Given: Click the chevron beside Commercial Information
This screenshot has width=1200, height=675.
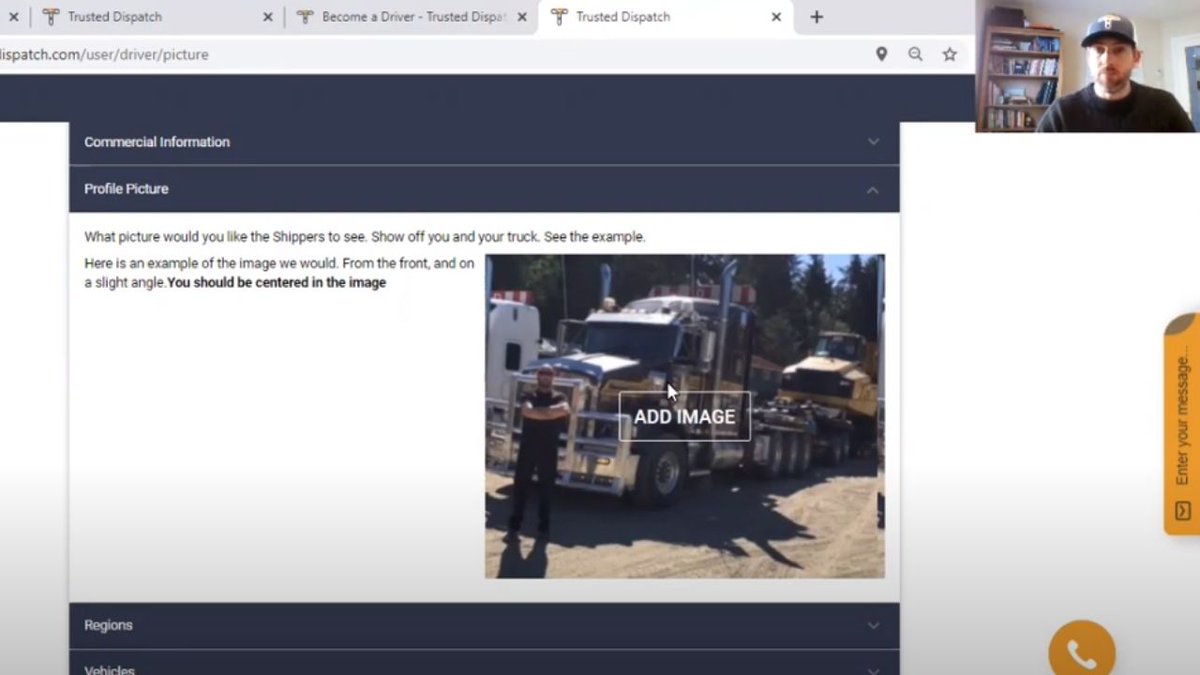Looking at the screenshot, I should point(873,142).
